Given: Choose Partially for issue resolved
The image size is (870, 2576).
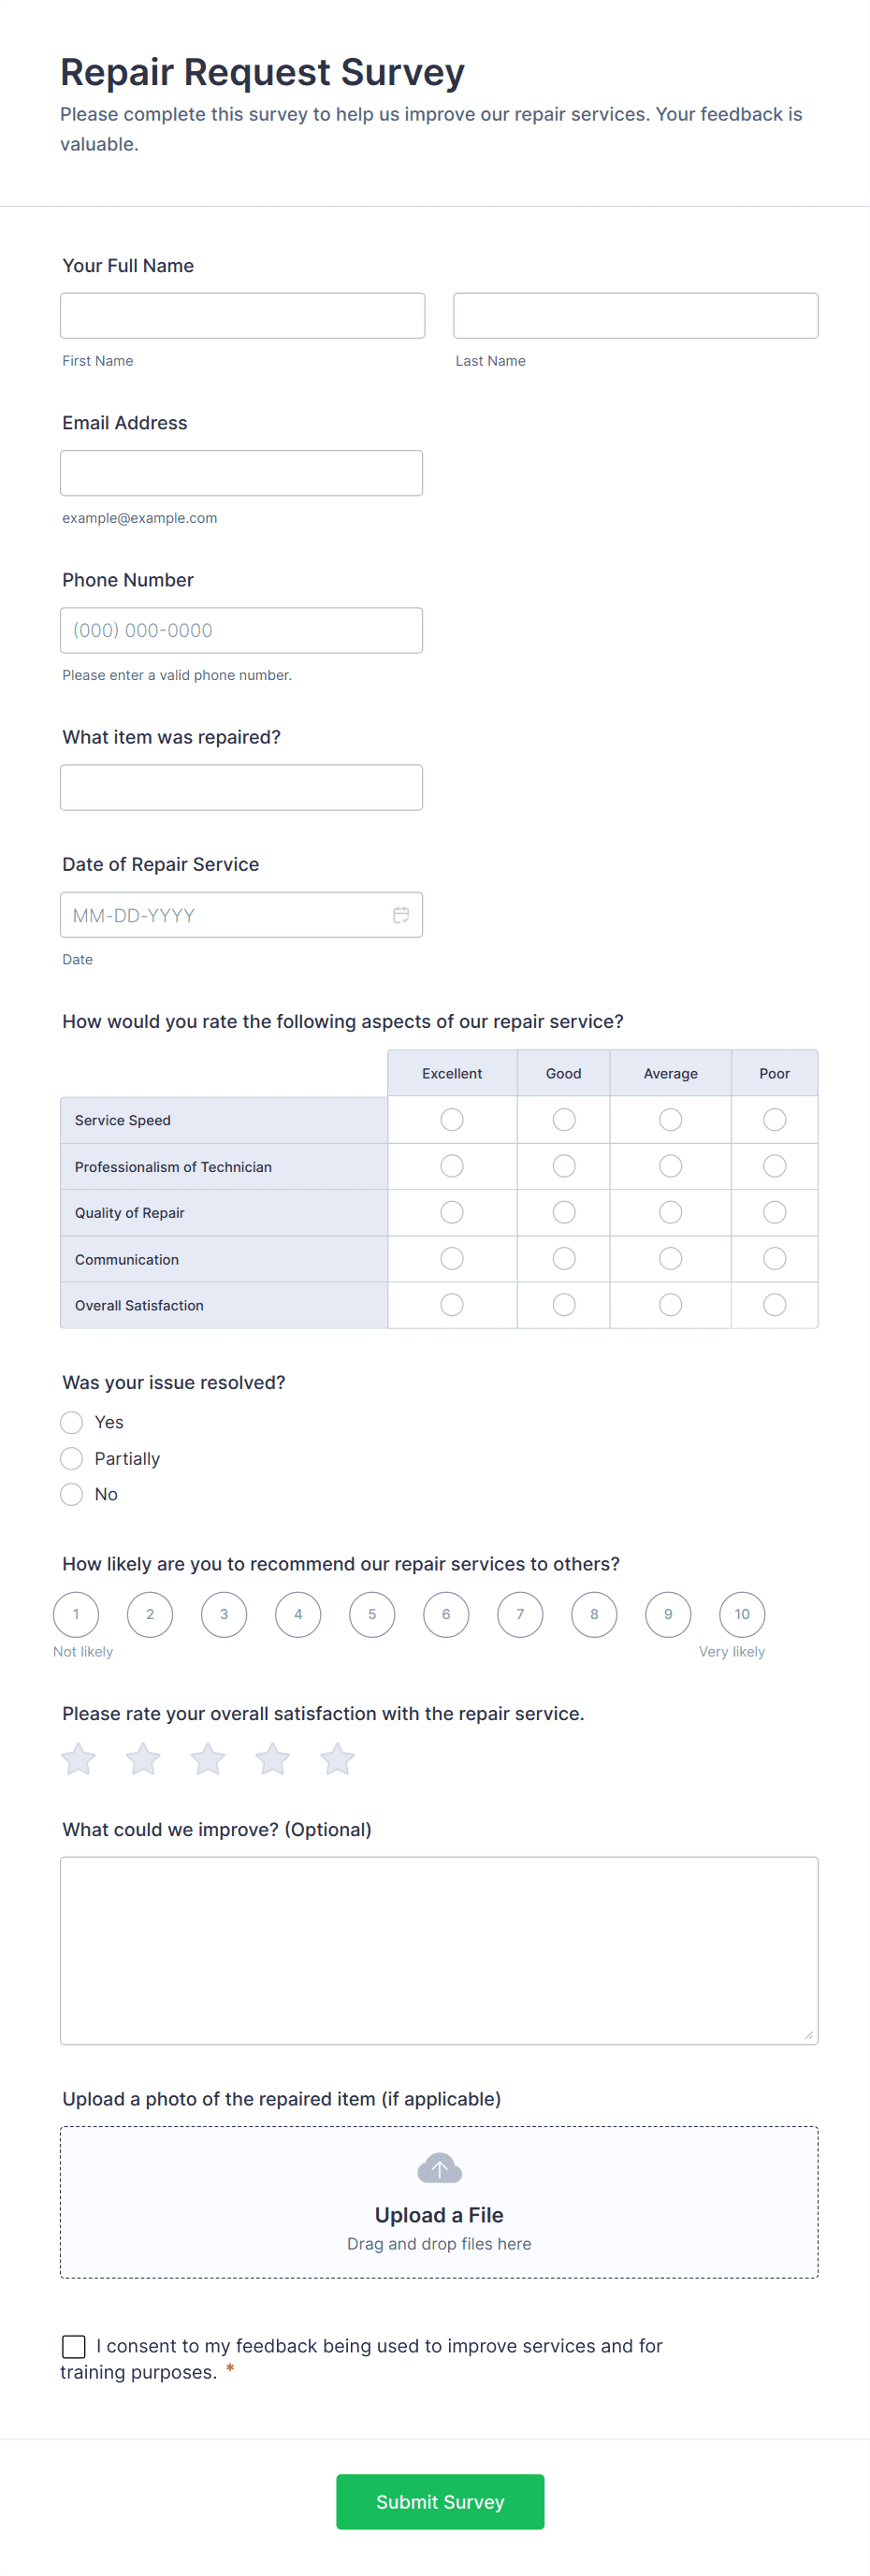Looking at the screenshot, I should click(x=72, y=1458).
